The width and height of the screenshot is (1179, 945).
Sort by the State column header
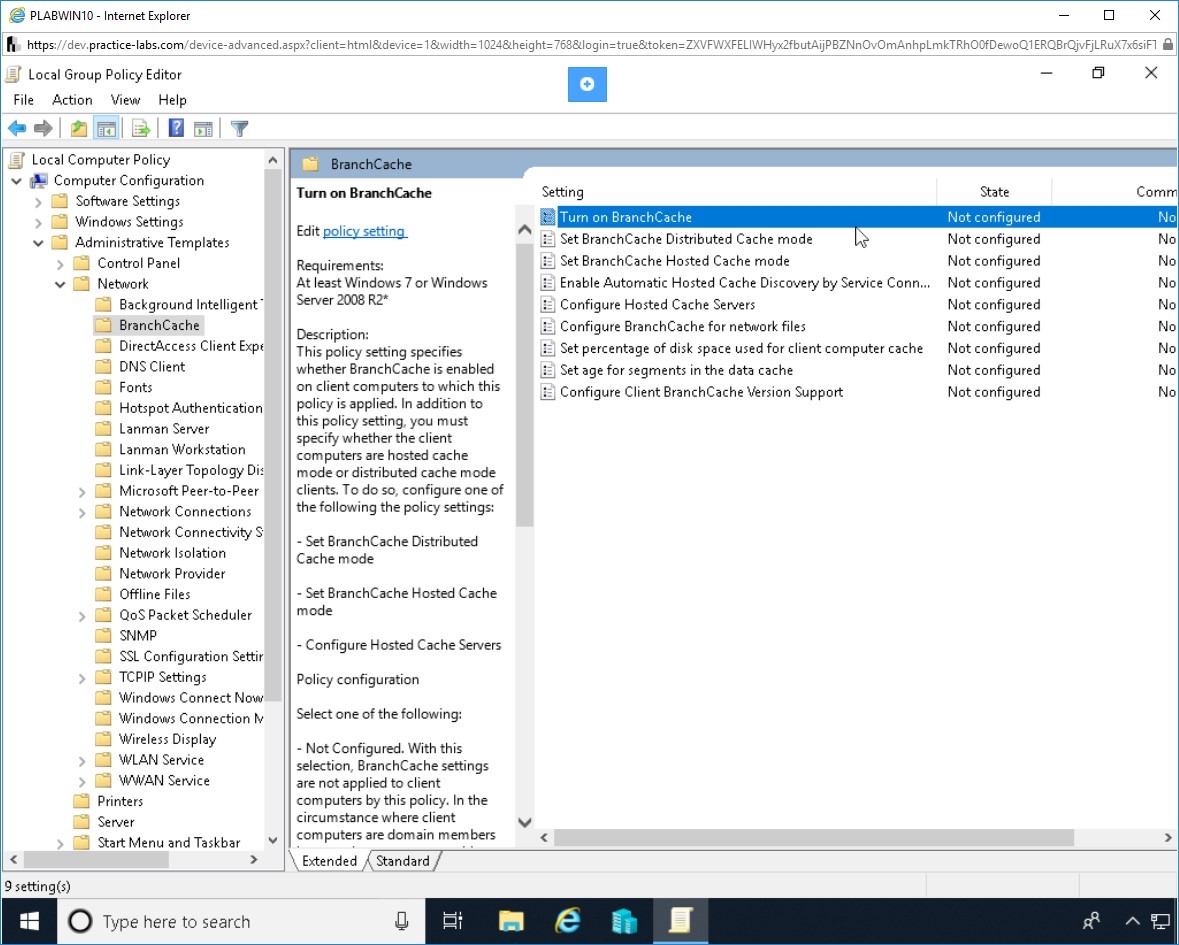[994, 192]
